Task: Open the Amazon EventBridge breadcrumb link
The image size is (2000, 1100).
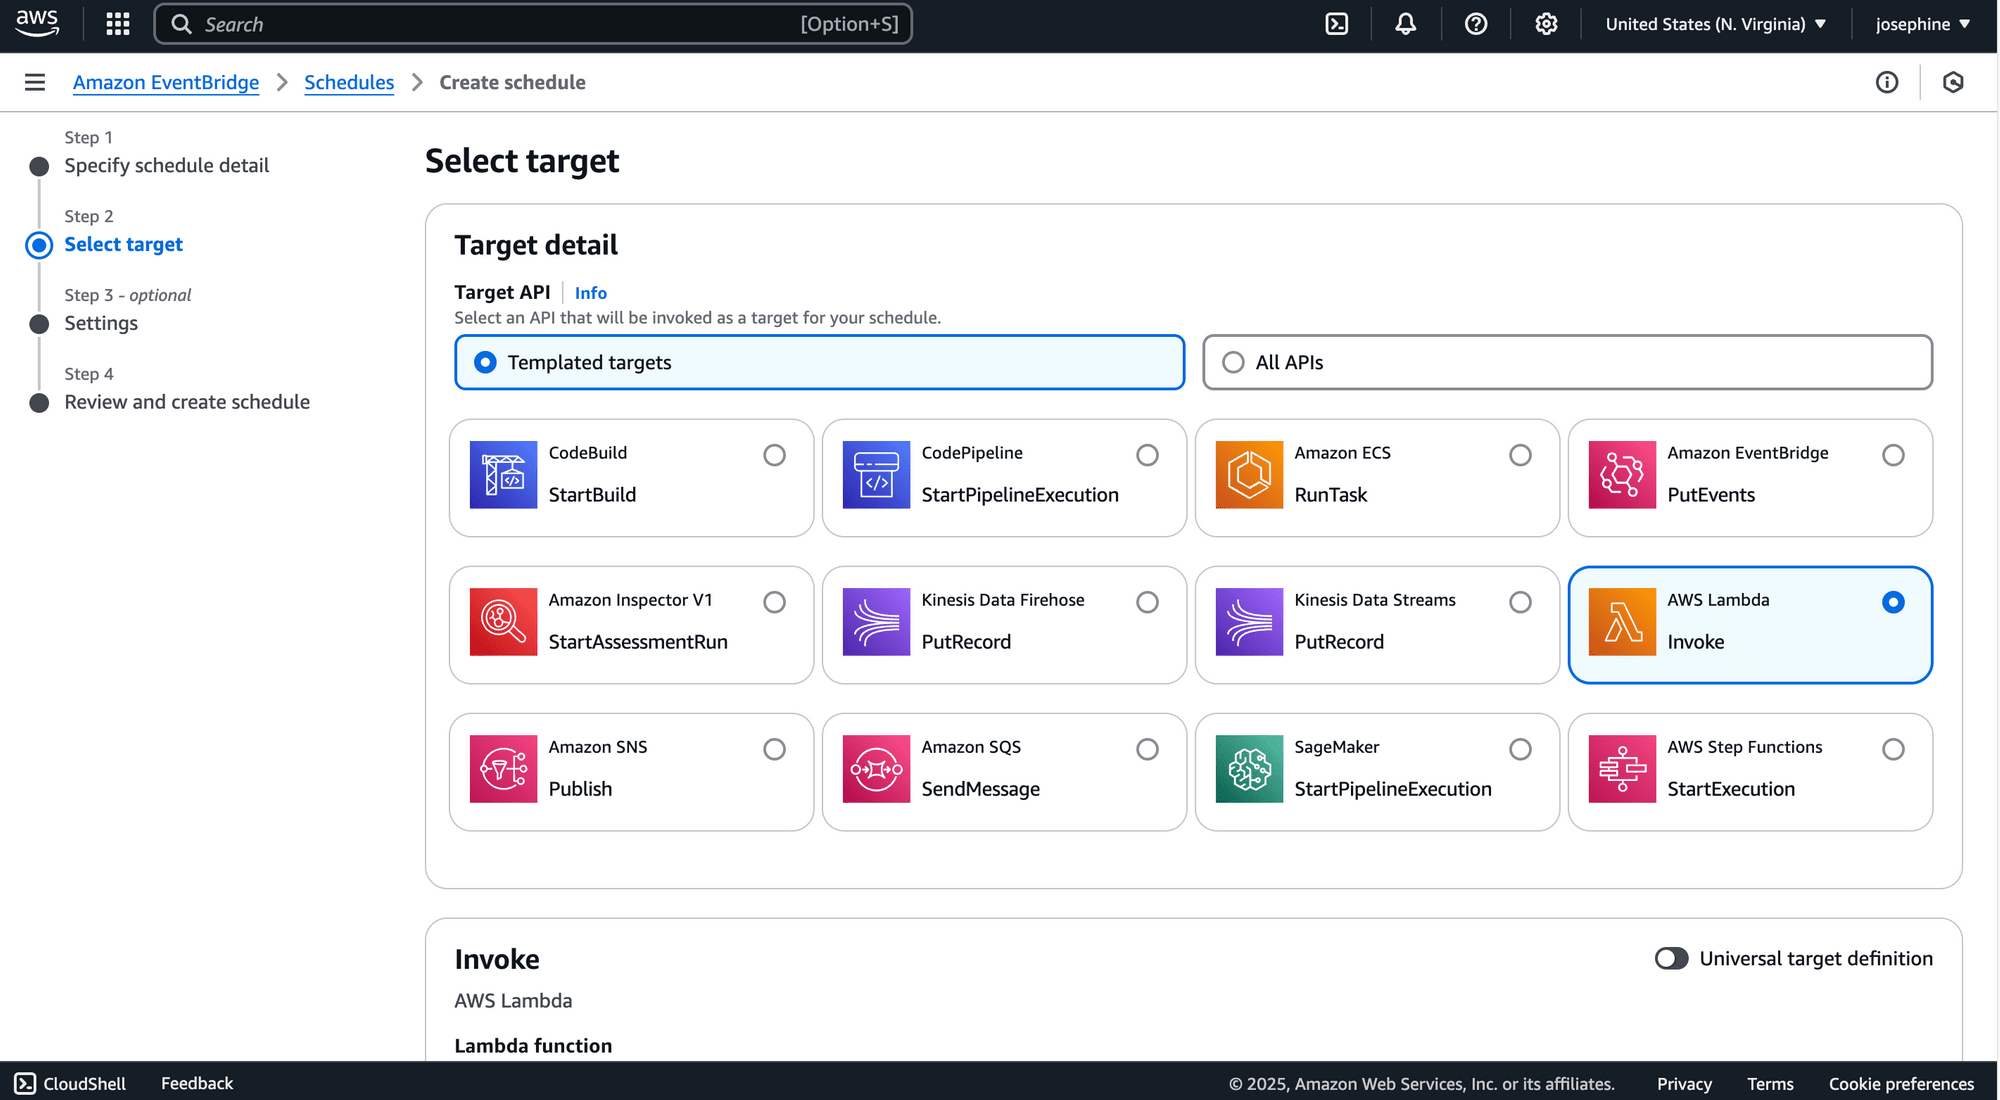Action: tap(166, 82)
